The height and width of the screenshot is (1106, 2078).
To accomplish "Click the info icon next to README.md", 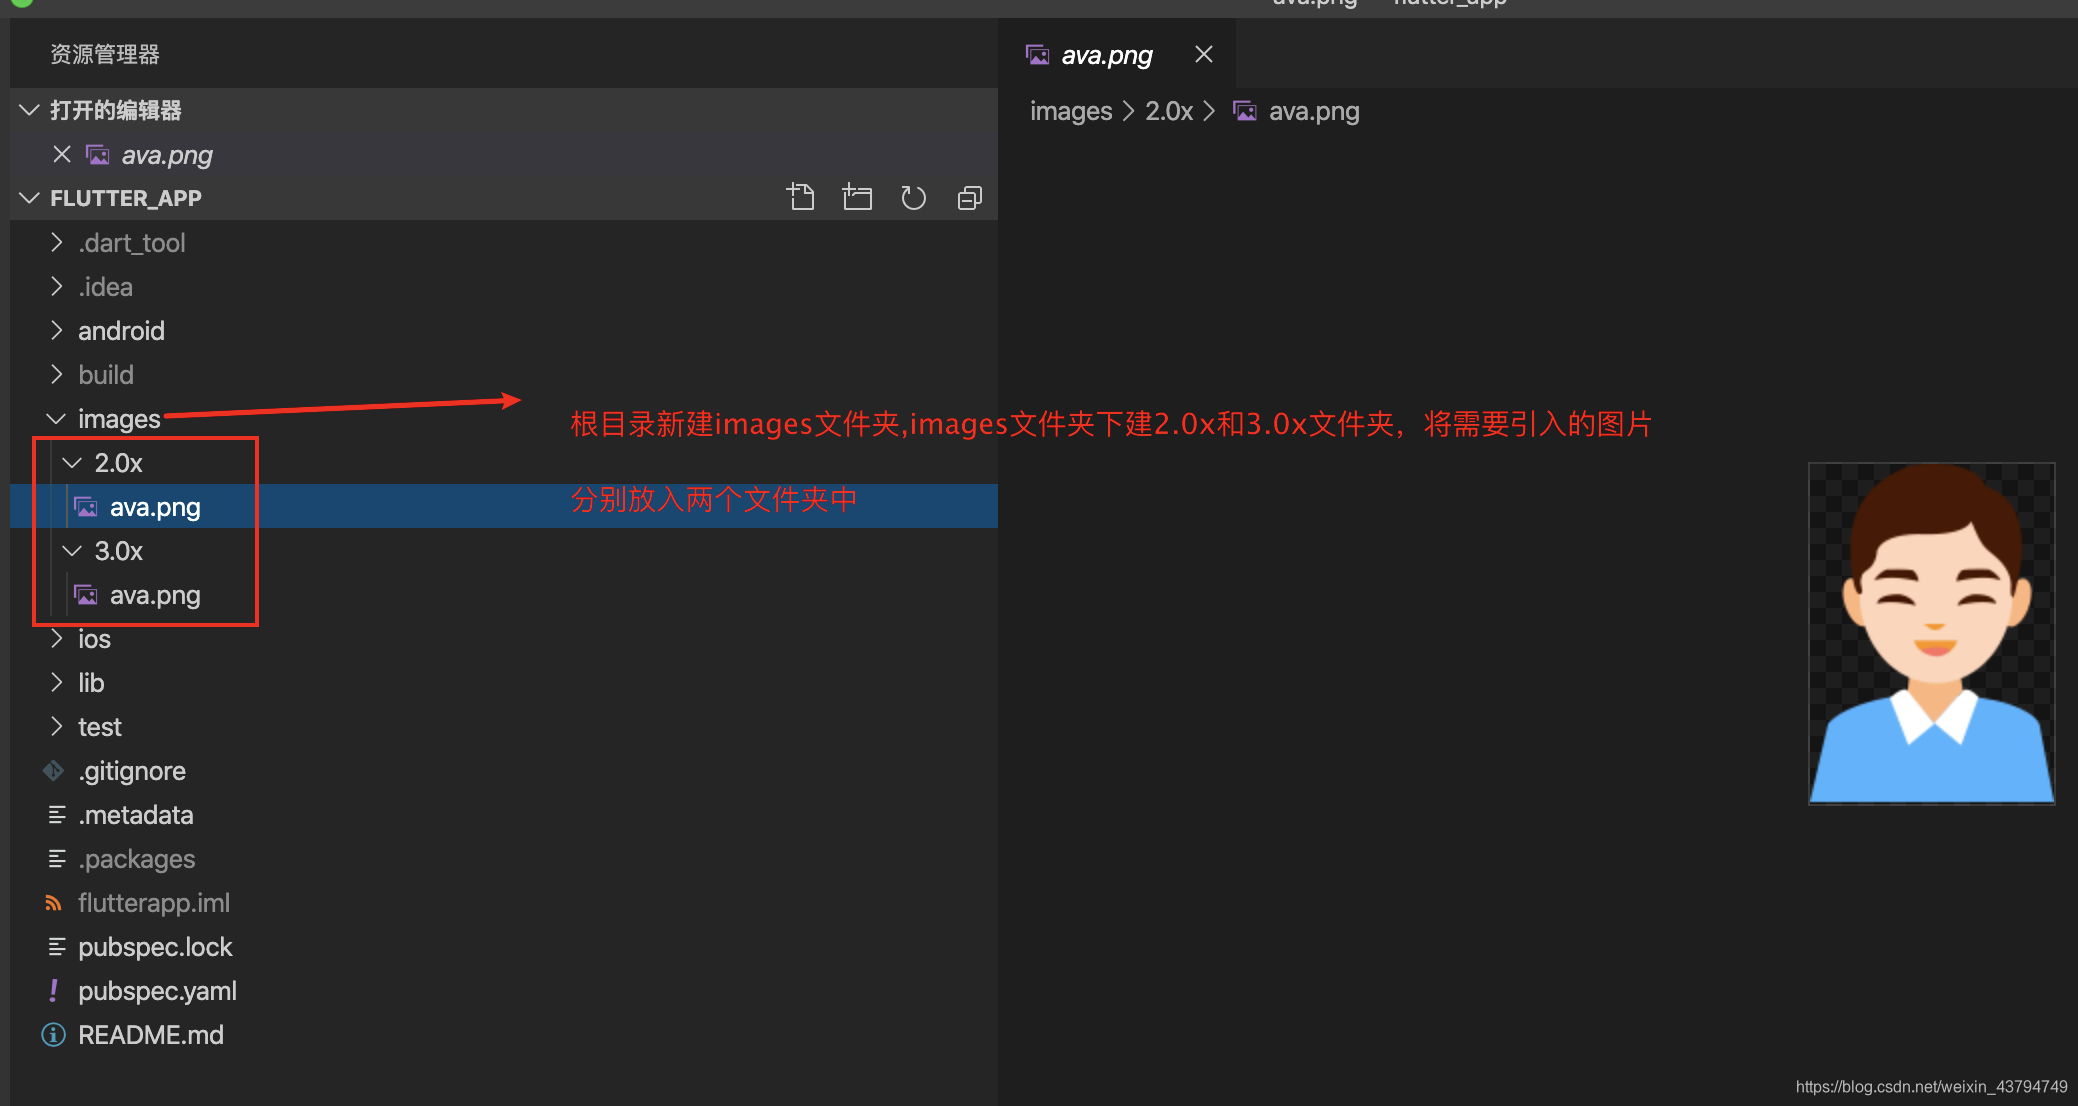I will click(x=53, y=1034).
